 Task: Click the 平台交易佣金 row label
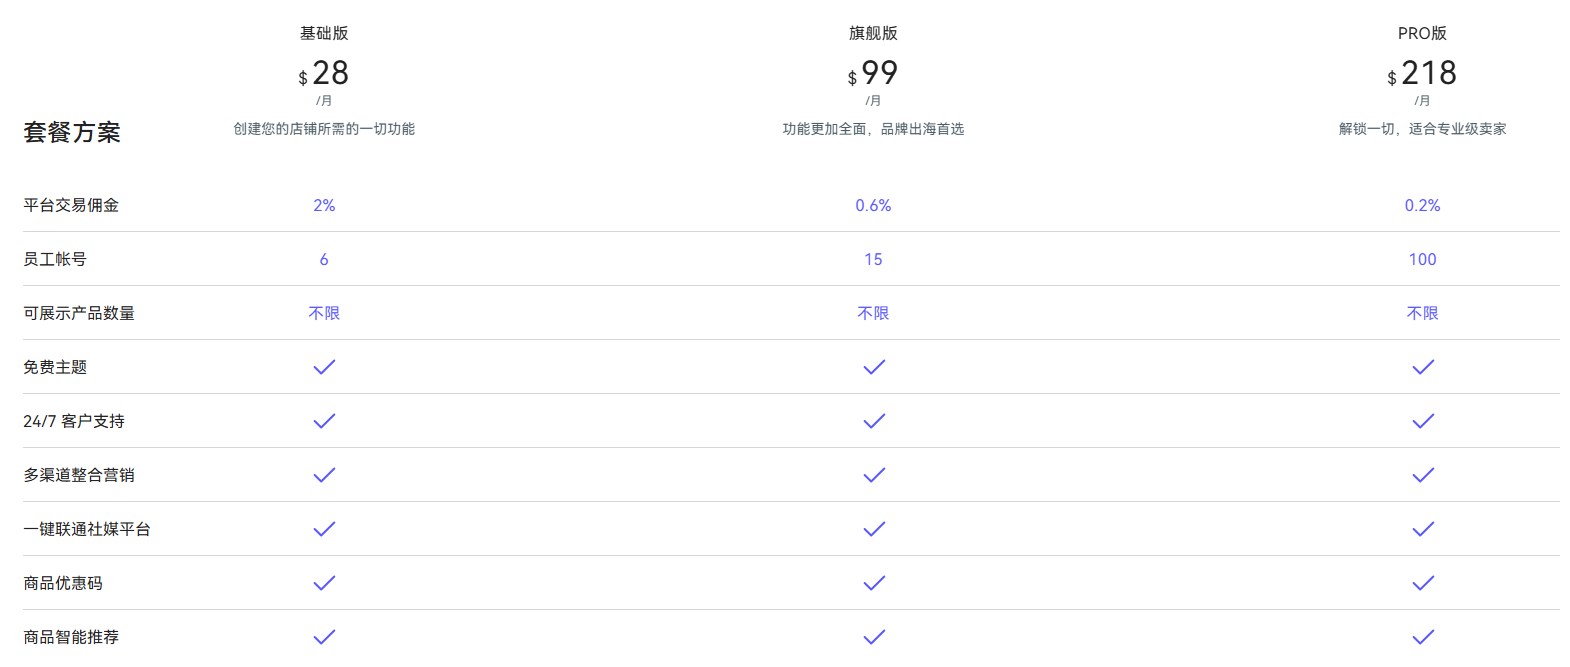(71, 205)
